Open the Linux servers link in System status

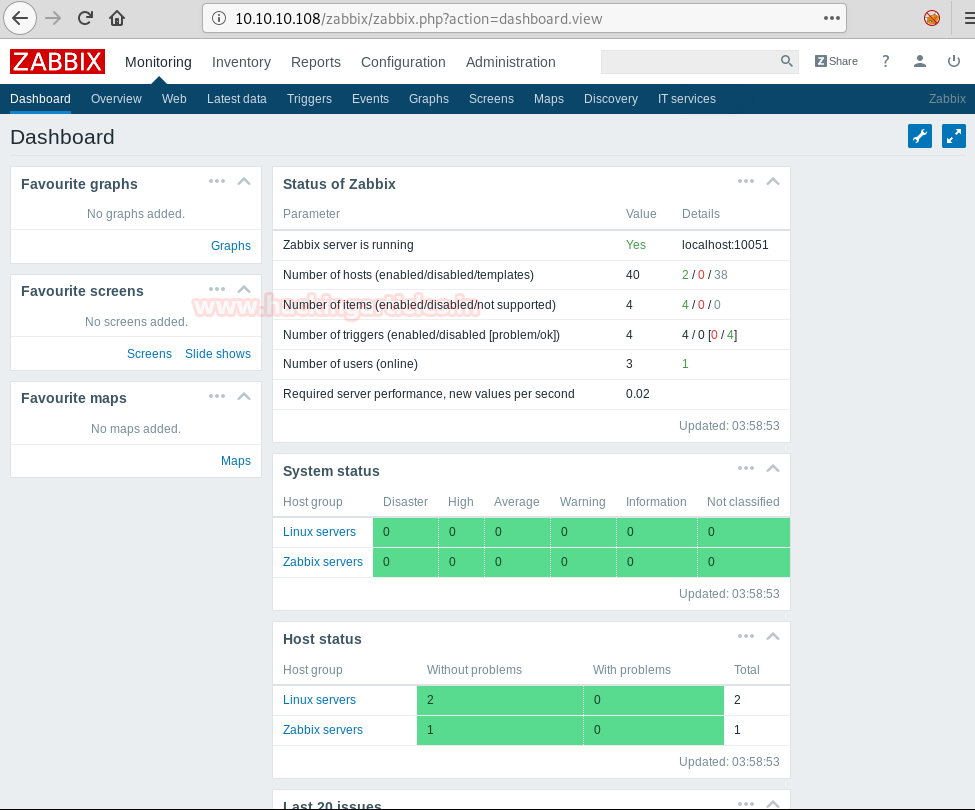pos(319,532)
